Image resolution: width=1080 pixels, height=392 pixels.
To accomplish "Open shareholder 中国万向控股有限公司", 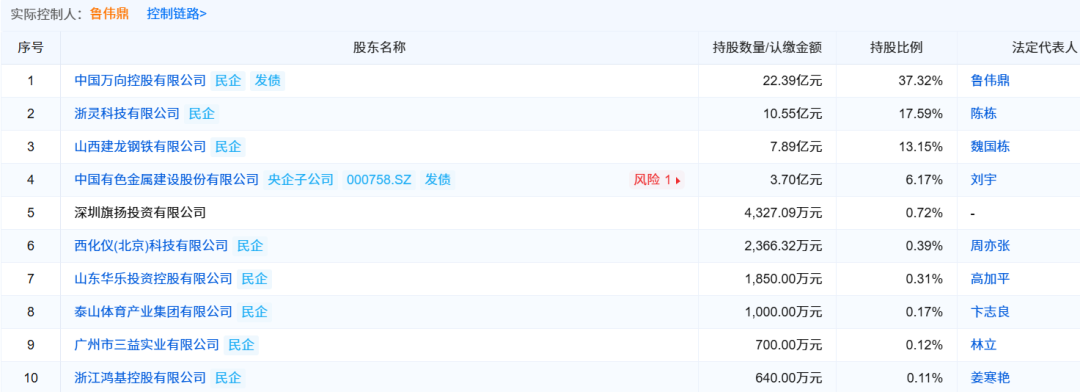I will pos(140,81).
